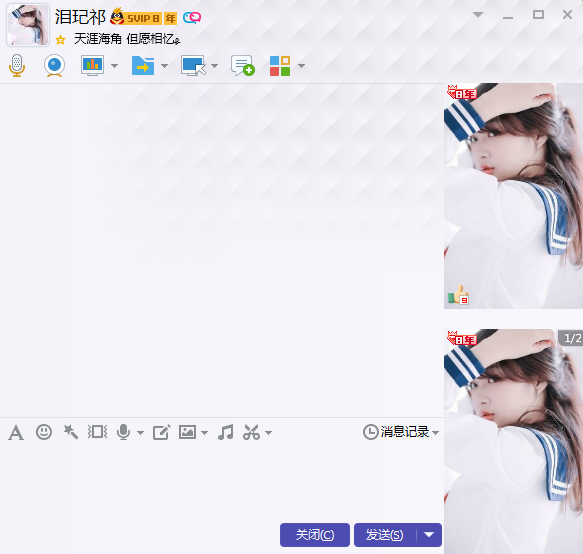
Task: Start a video call with webcam icon
Action: click(x=54, y=66)
